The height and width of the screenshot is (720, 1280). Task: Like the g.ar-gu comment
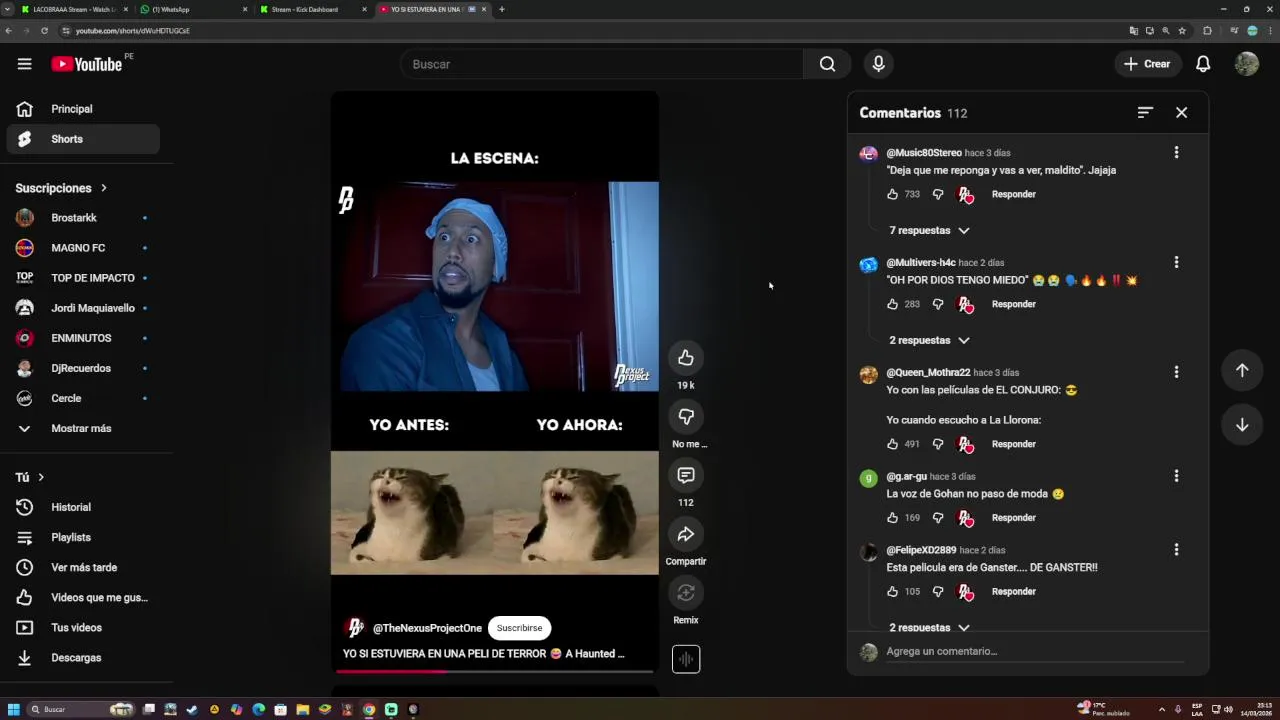pyautogui.click(x=893, y=518)
